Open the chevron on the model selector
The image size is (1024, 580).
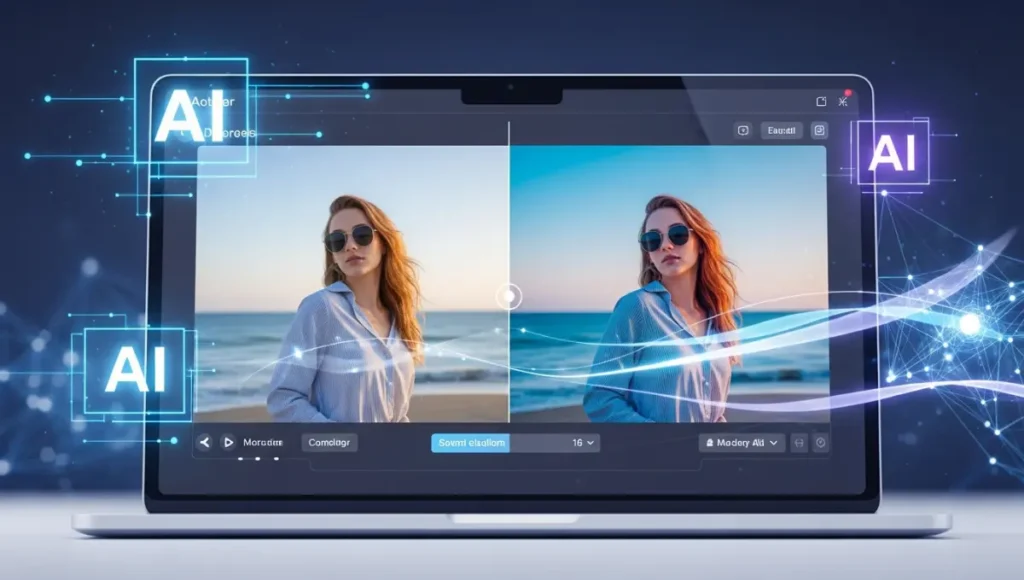pyautogui.click(x=773, y=443)
